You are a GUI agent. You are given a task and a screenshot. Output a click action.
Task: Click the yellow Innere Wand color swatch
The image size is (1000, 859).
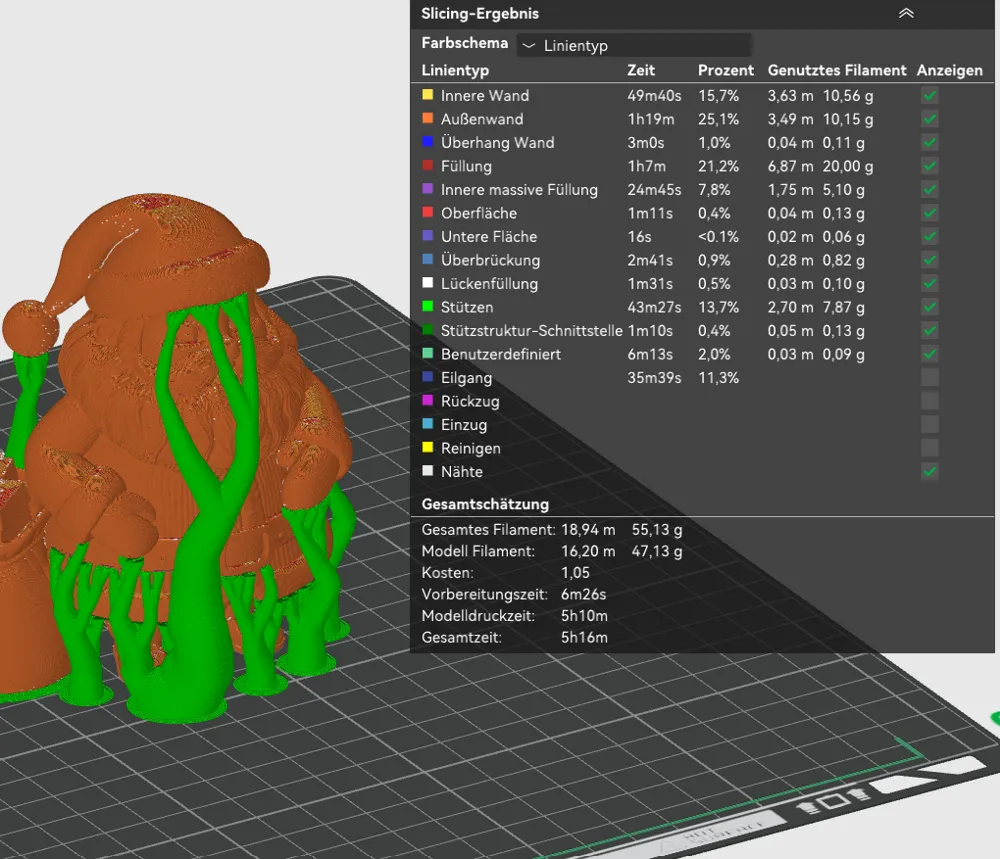428,96
